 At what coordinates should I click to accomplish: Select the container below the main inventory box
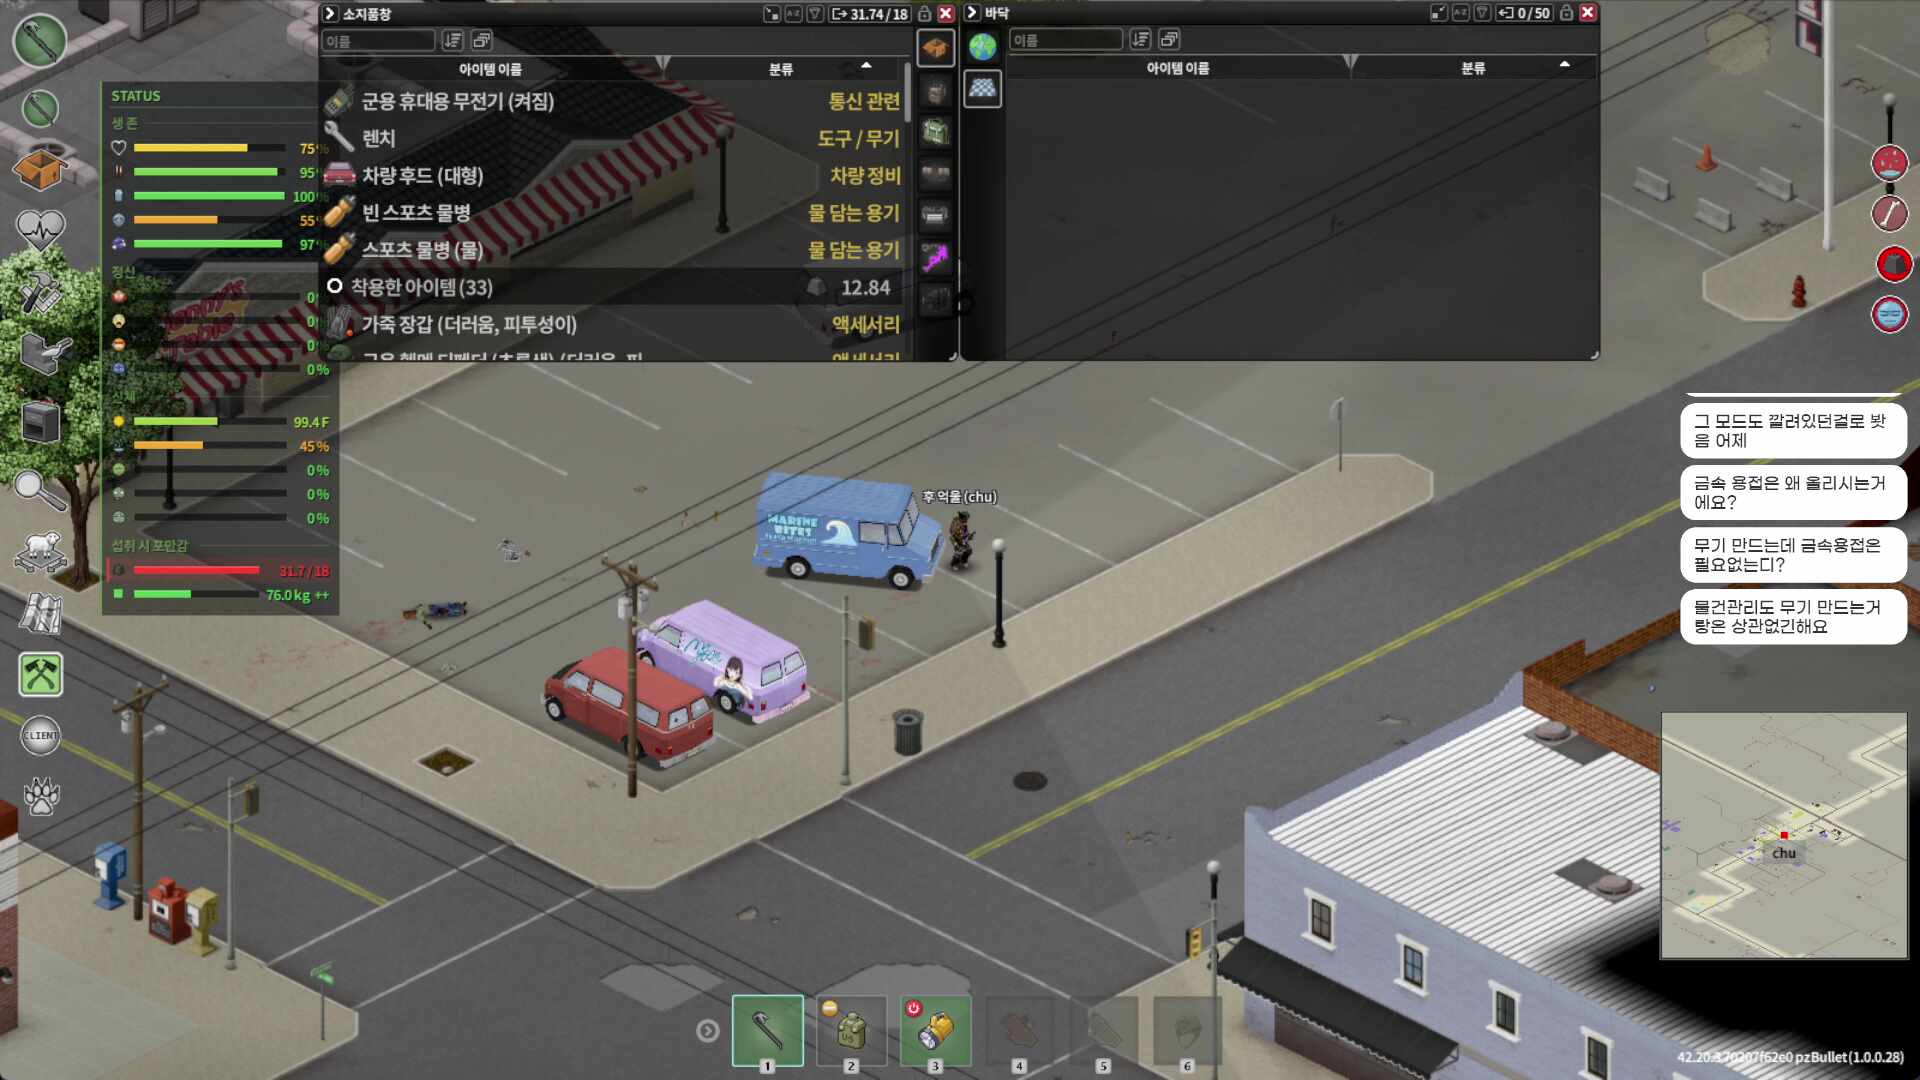pos(935,92)
